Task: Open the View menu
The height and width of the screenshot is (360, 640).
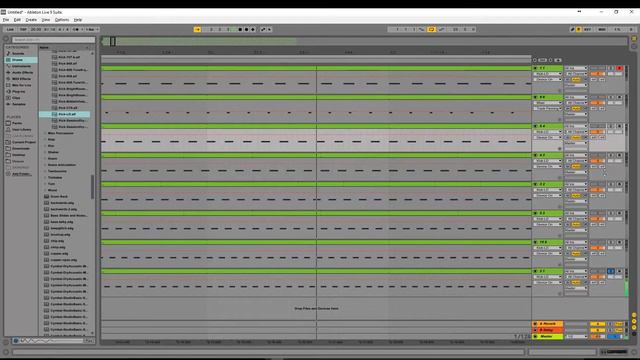Action: click(46, 20)
